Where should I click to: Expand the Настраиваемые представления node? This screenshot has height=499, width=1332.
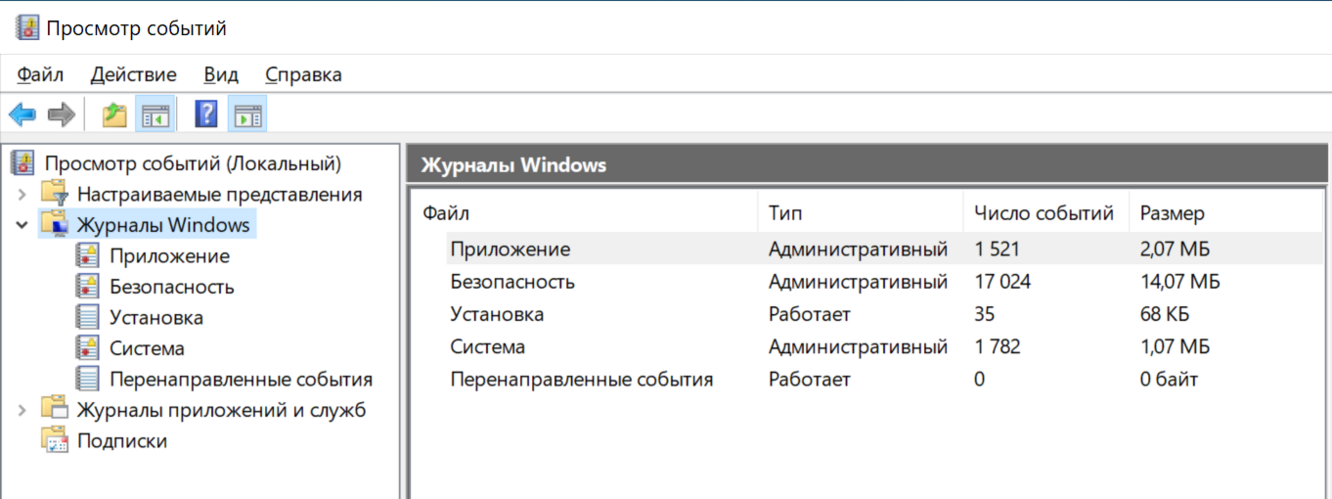pos(22,194)
